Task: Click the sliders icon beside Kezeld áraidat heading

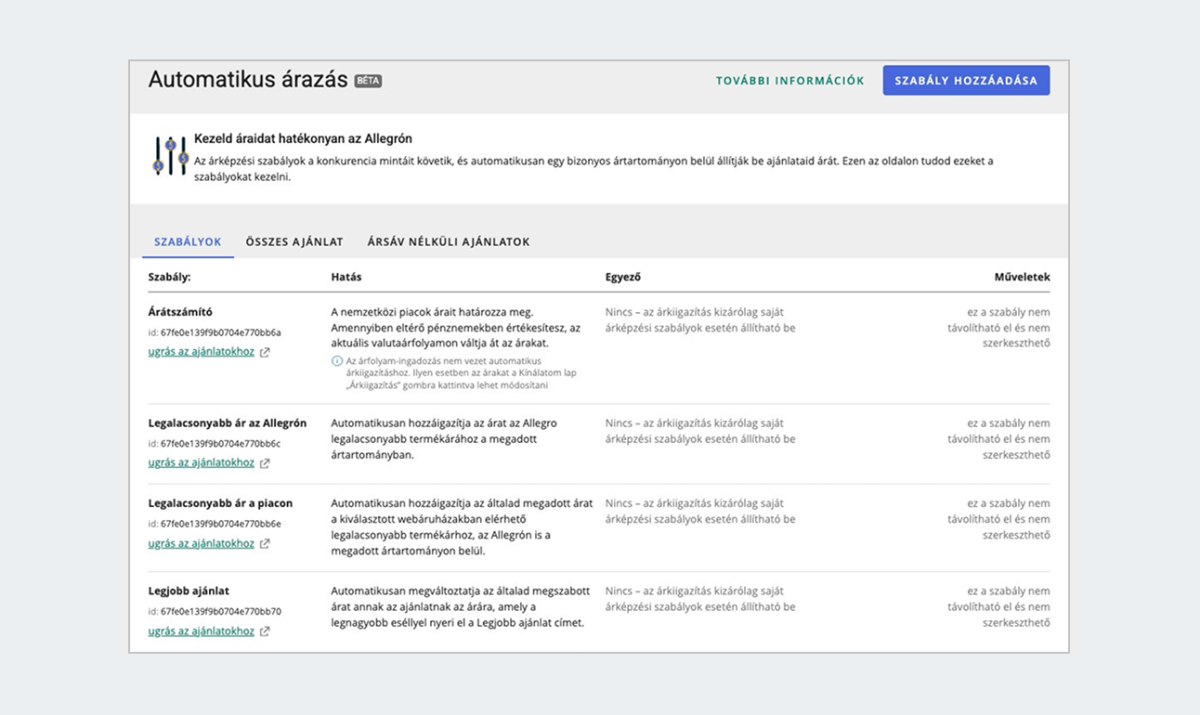Action: [171, 156]
